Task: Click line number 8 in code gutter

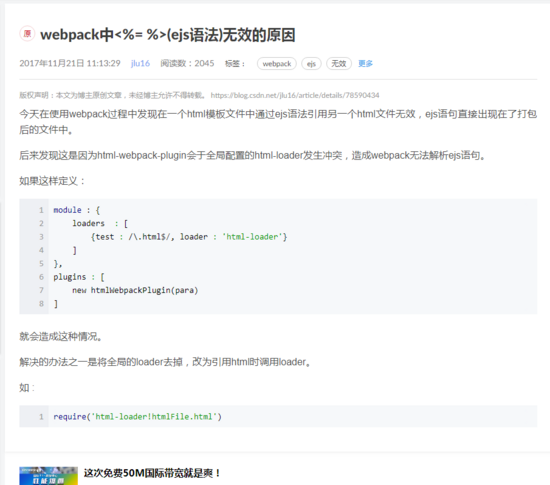Action: 41,304
